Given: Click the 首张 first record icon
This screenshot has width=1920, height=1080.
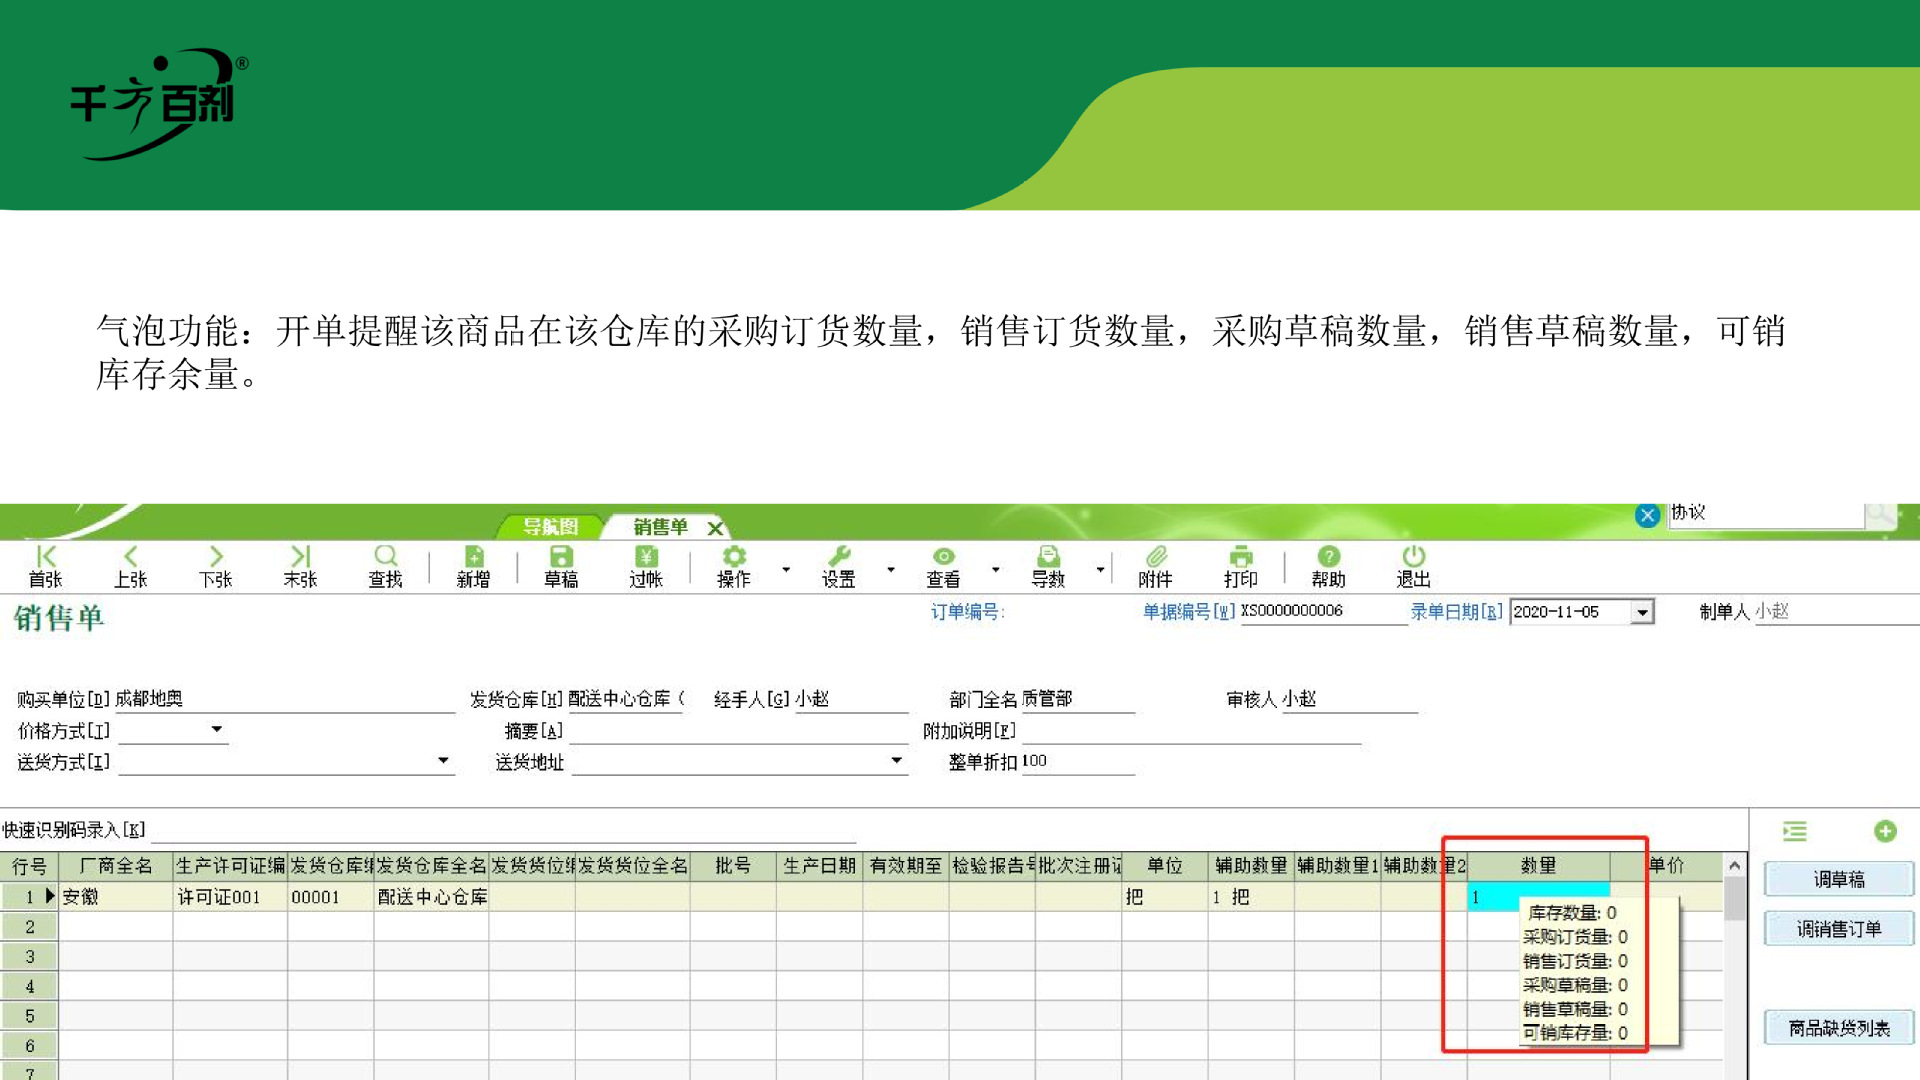Looking at the screenshot, I should click(46, 566).
